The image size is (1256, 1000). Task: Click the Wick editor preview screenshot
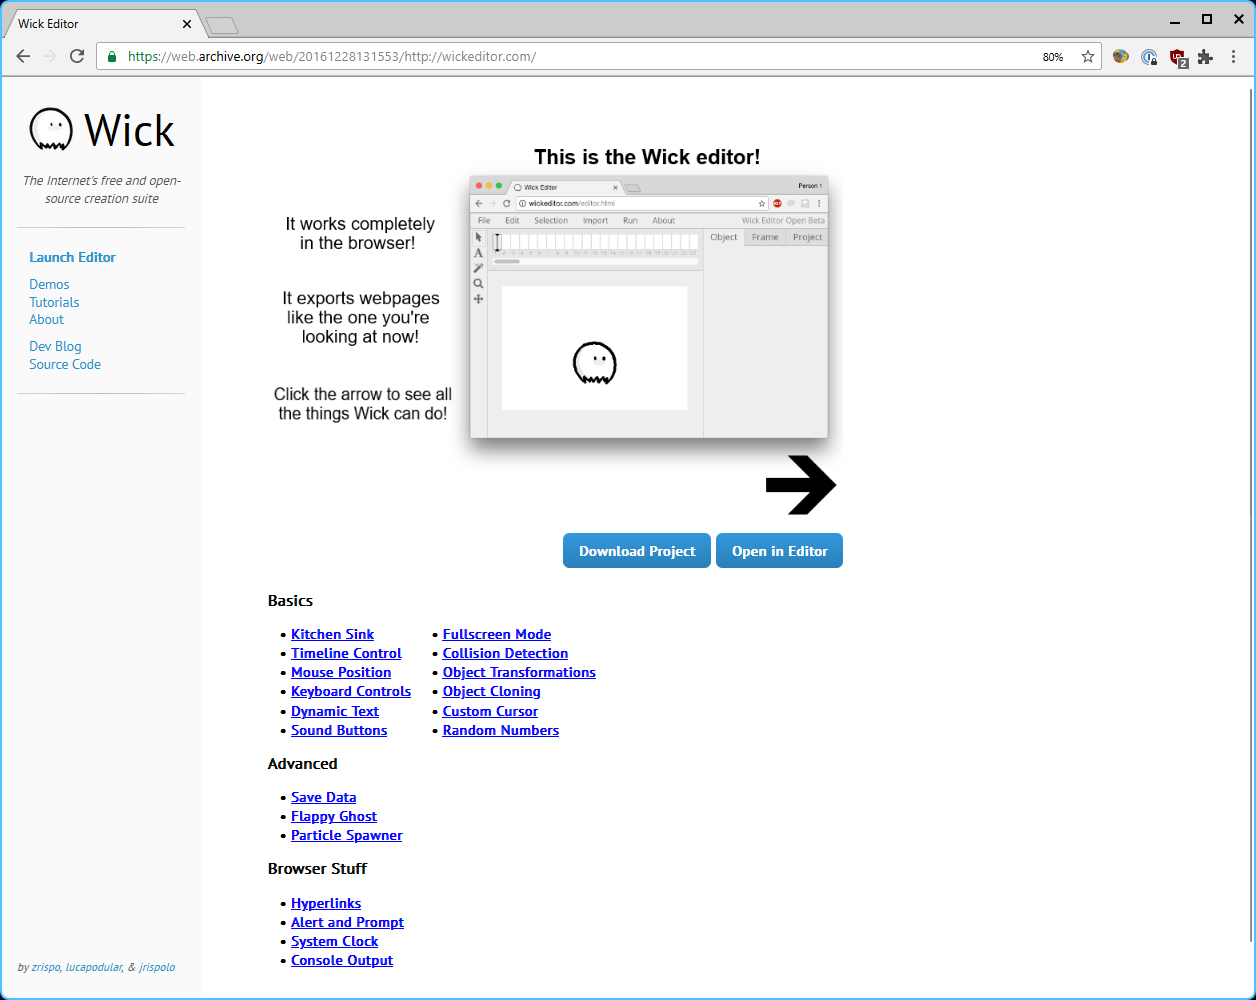click(x=649, y=307)
